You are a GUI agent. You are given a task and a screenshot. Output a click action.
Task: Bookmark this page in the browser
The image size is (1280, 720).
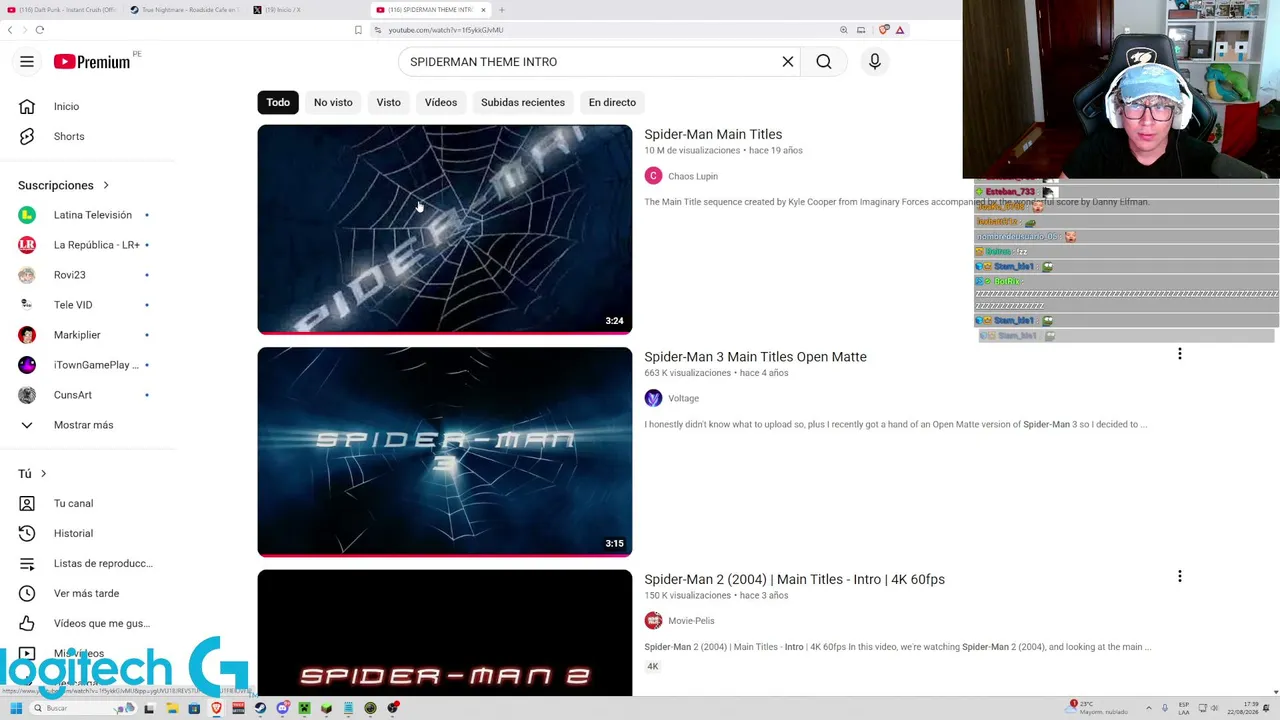click(358, 30)
